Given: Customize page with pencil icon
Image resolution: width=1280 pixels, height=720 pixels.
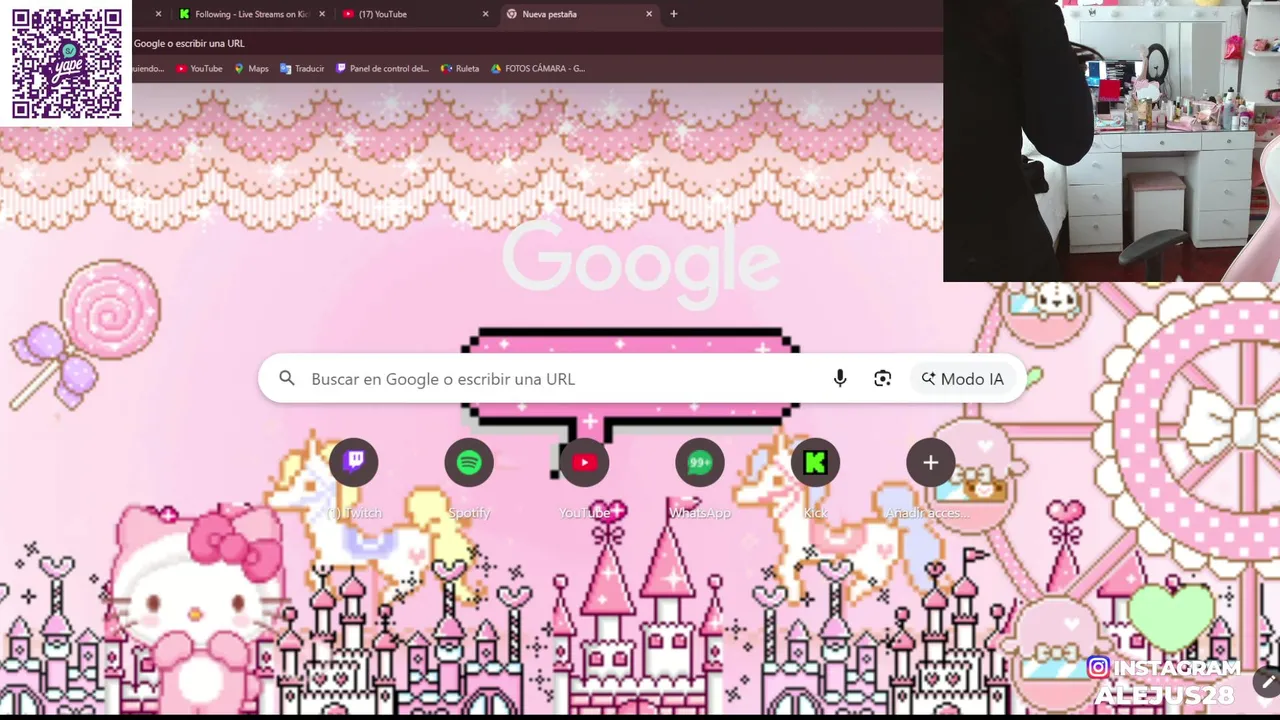Looking at the screenshot, I should pos(1267,684).
